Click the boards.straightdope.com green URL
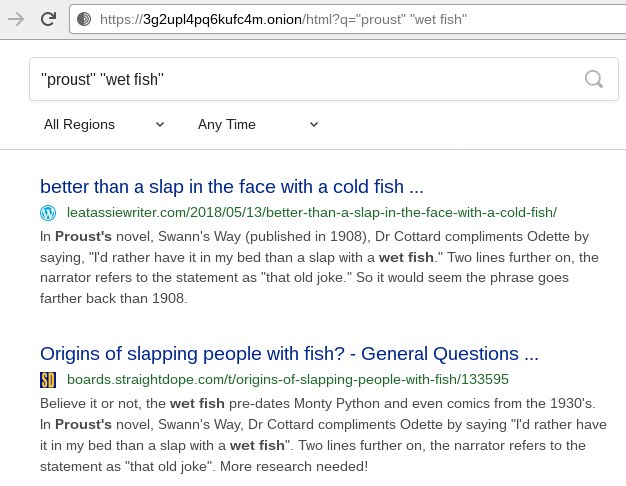626x486 pixels. (x=288, y=379)
